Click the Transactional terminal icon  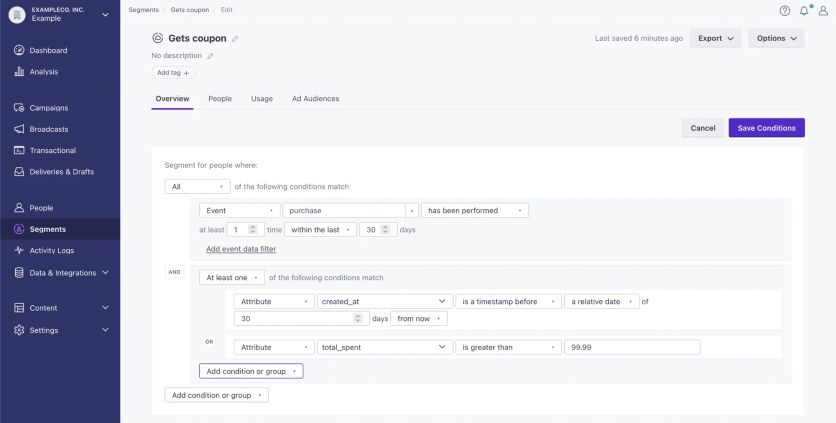19,150
